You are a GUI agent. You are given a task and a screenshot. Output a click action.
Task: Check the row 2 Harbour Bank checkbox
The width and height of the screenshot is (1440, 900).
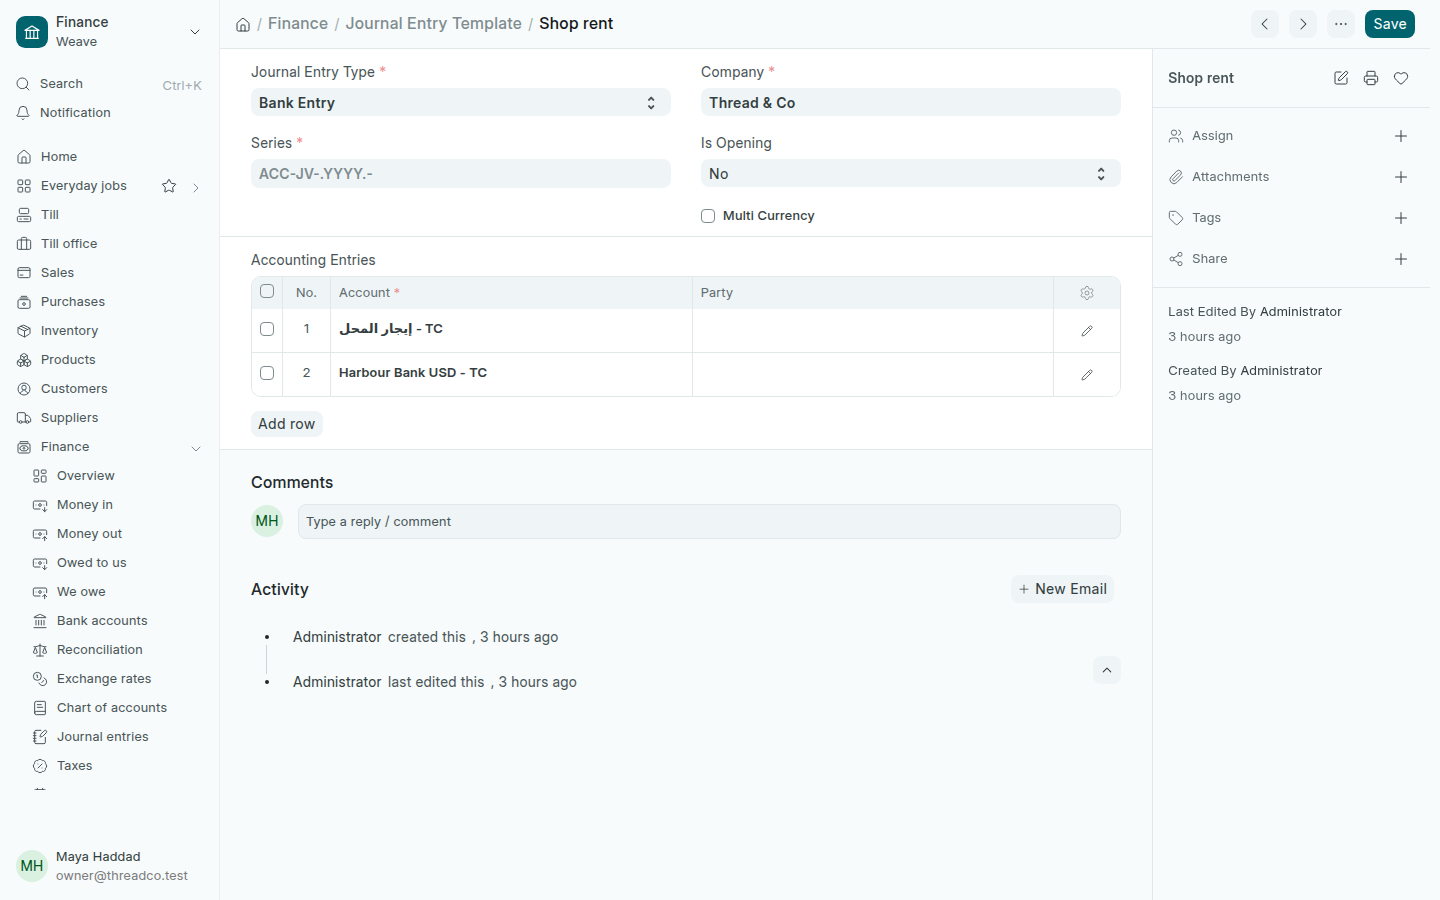tap(267, 373)
